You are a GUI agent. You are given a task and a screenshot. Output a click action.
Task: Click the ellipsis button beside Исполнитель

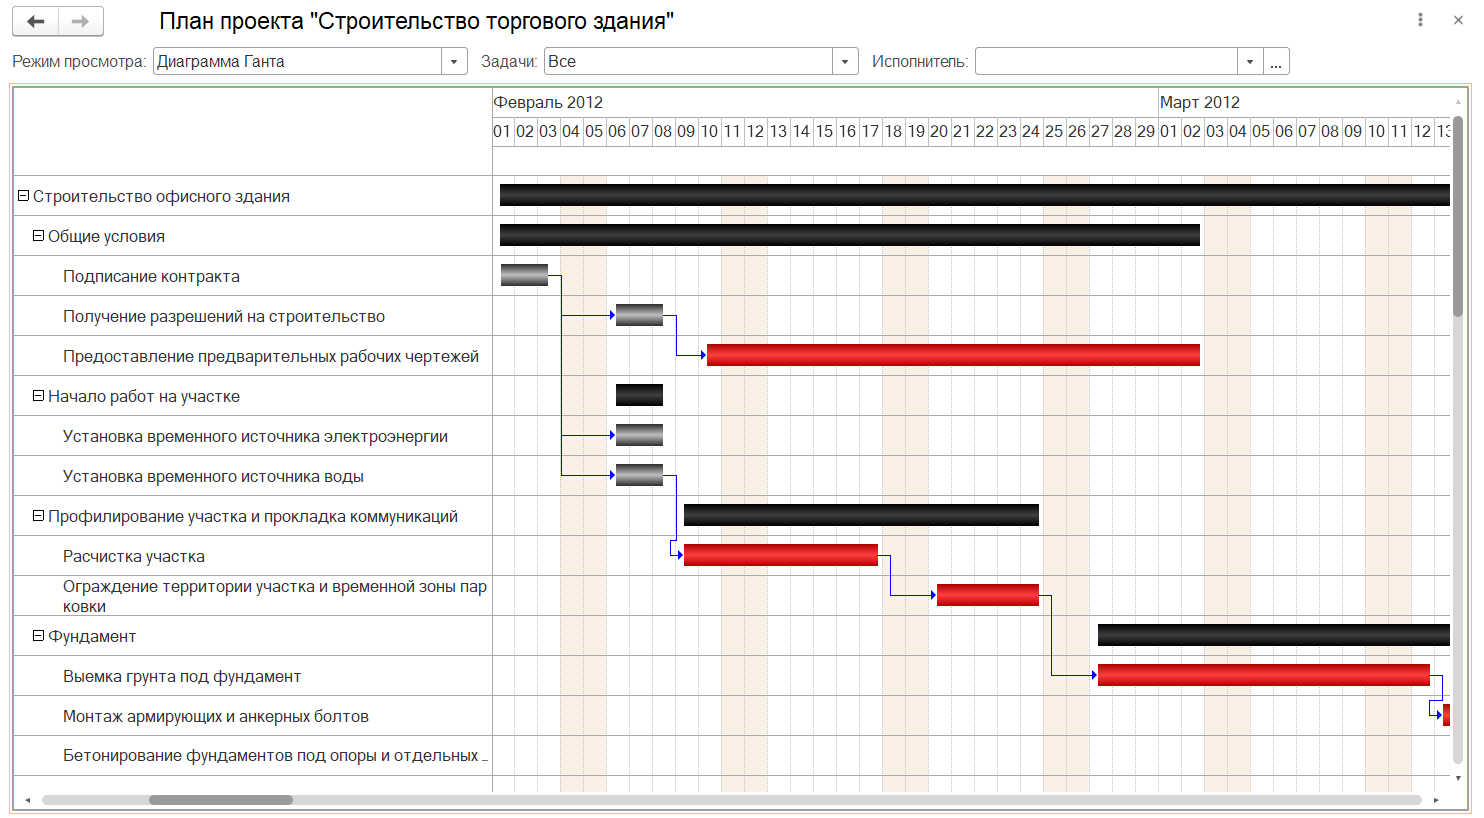coord(1276,62)
